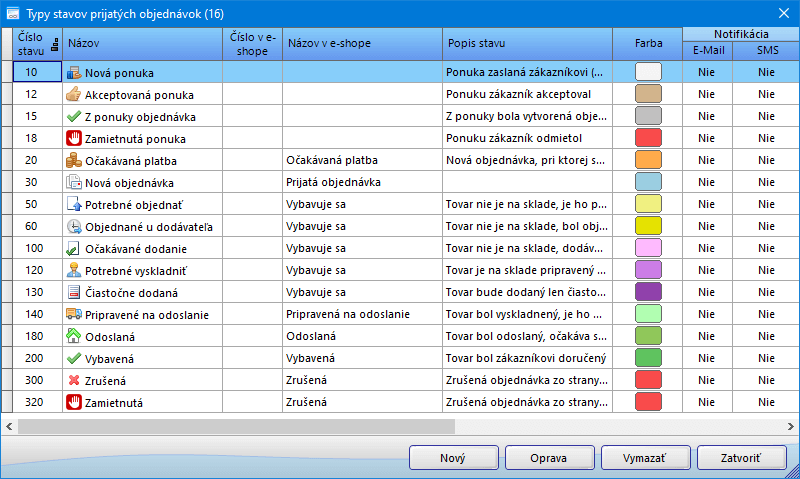Click the Názov v e-shope column header

click(x=361, y=43)
